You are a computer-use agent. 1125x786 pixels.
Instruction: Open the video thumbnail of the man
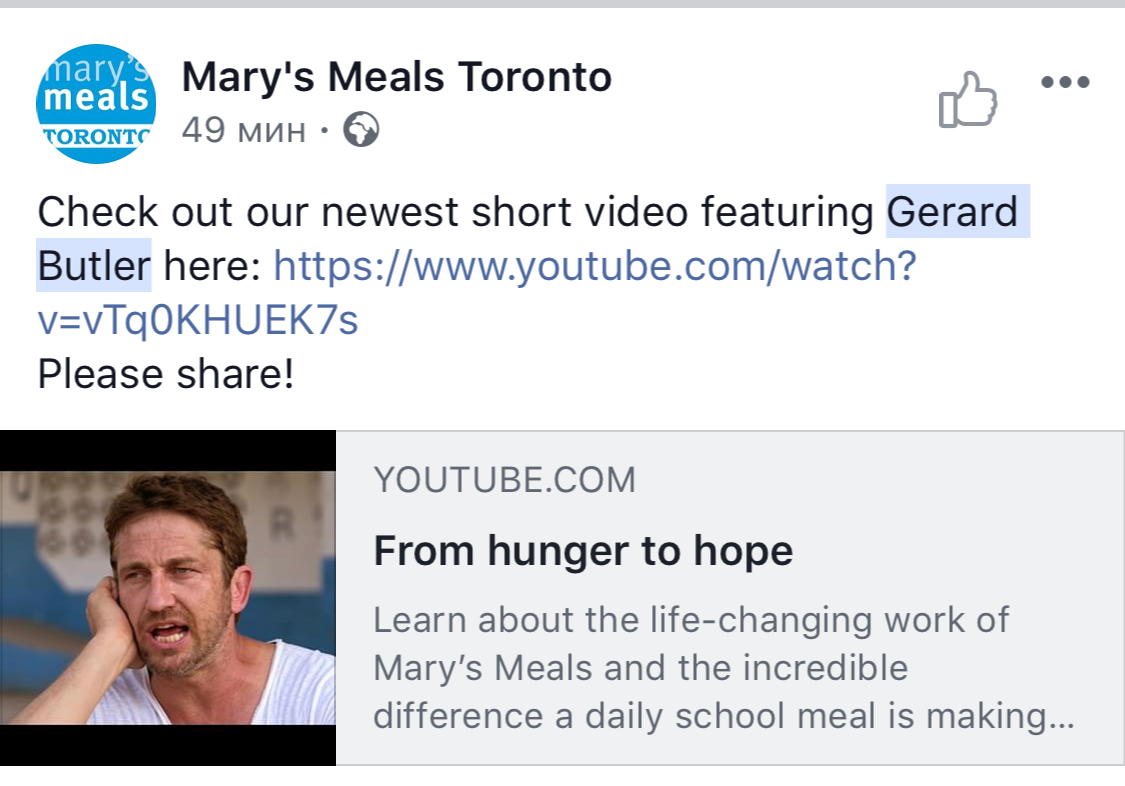pos(168,598)
